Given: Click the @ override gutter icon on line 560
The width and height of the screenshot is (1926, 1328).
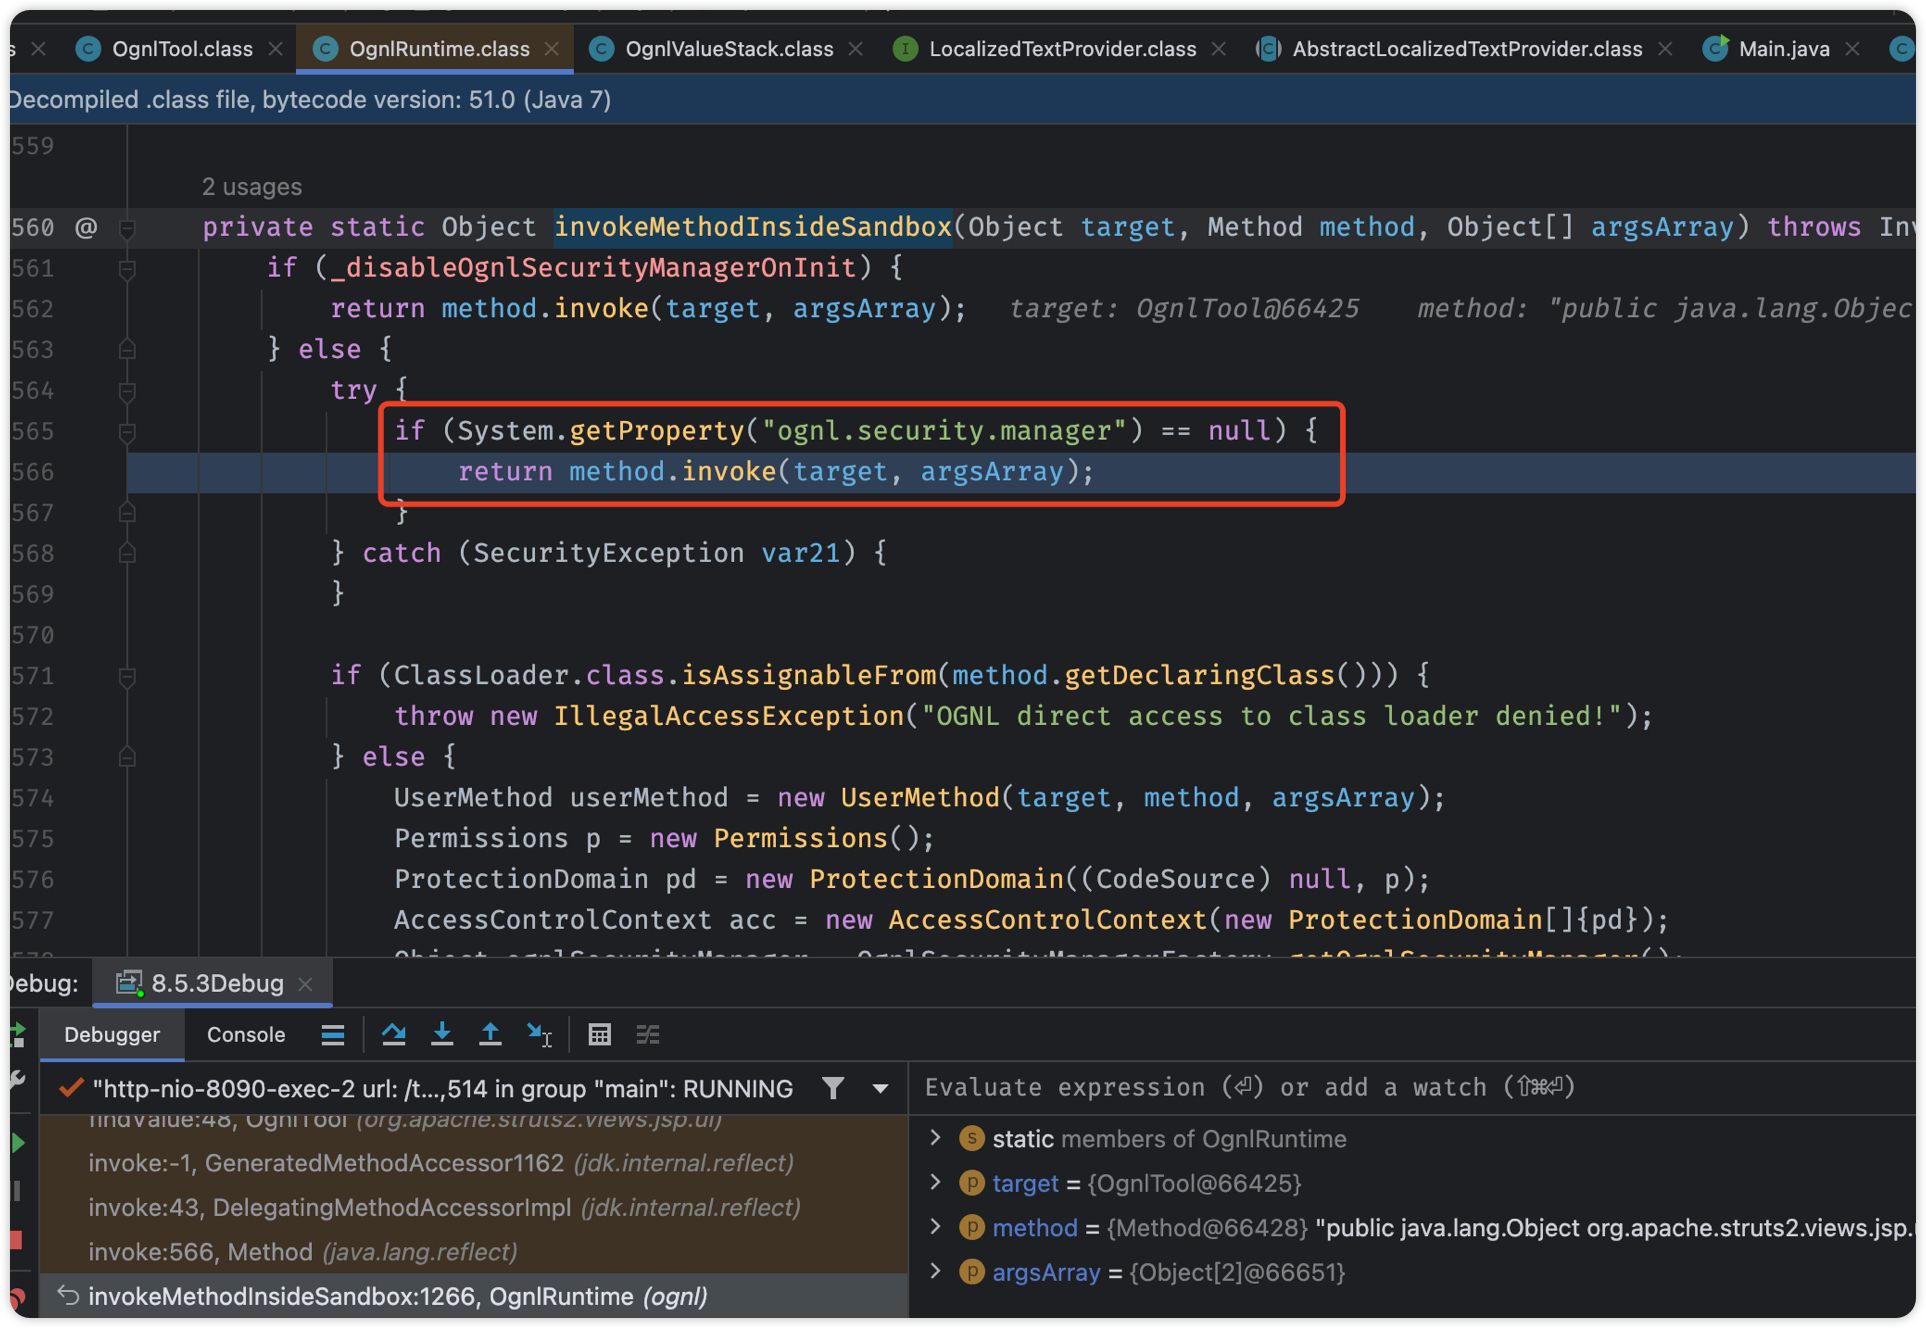Looking at the screenshot, I should coord(86,227).
